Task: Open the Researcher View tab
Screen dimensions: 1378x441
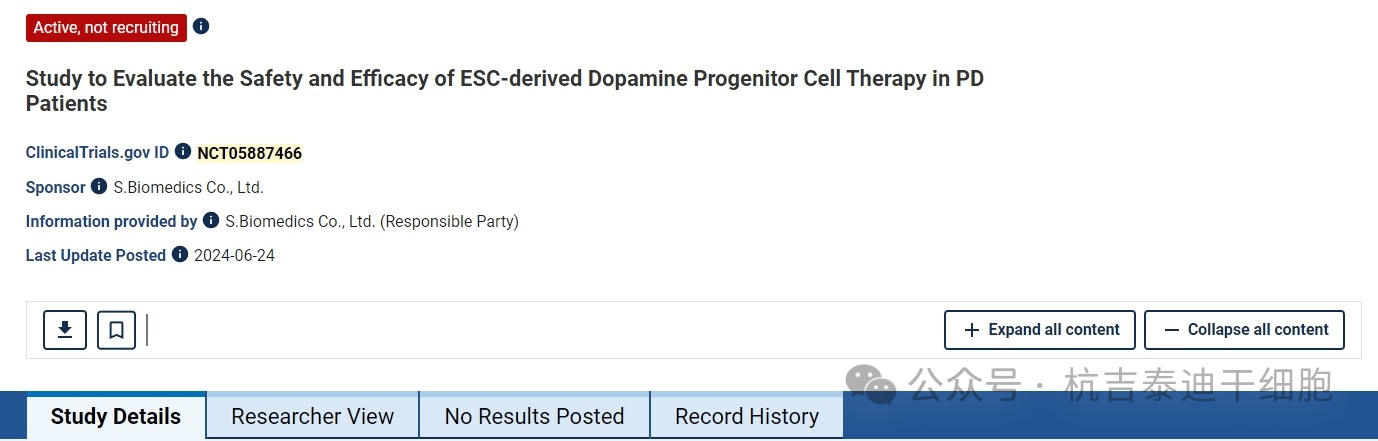Action: (312, 416)
